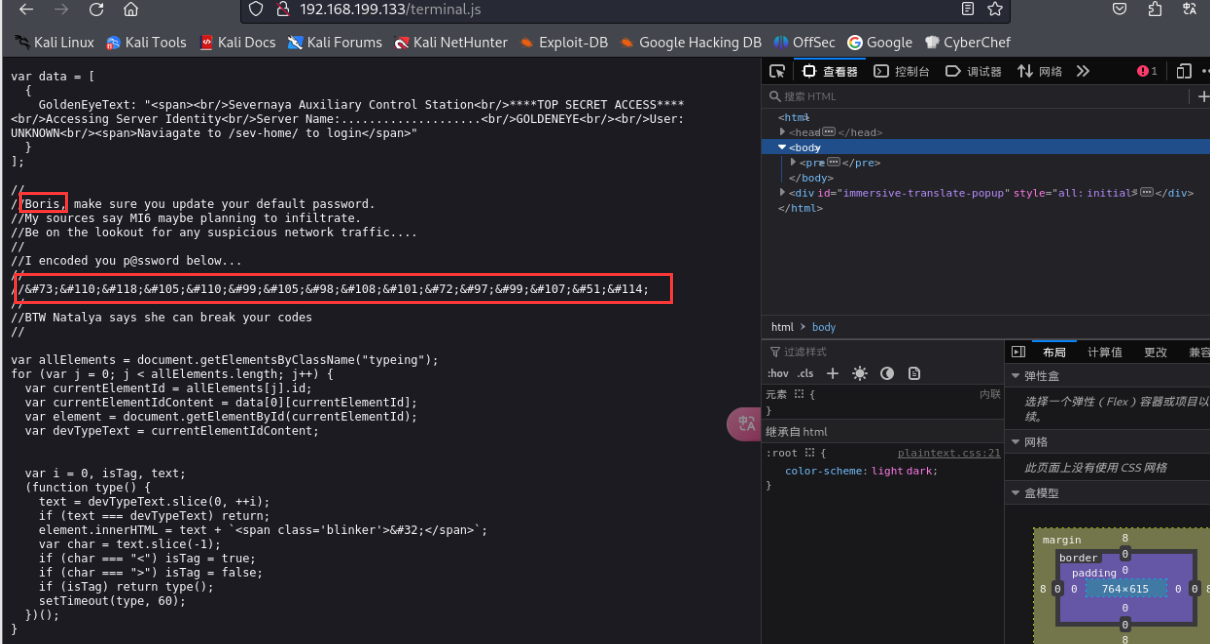Reload the page

[96, 10]
